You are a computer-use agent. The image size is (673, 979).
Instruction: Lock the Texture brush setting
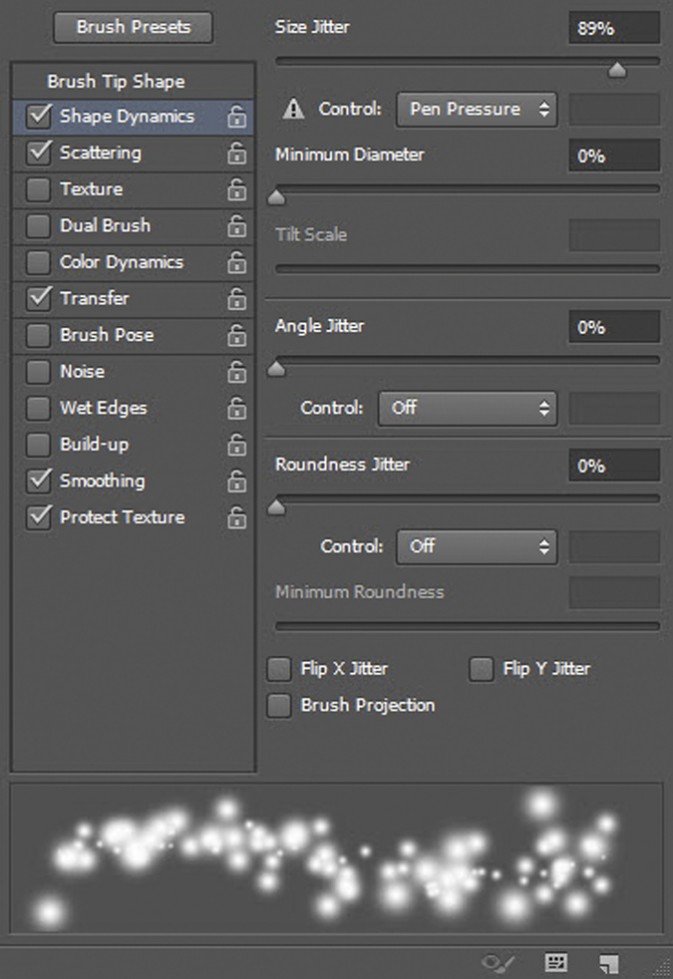point(237,190)
